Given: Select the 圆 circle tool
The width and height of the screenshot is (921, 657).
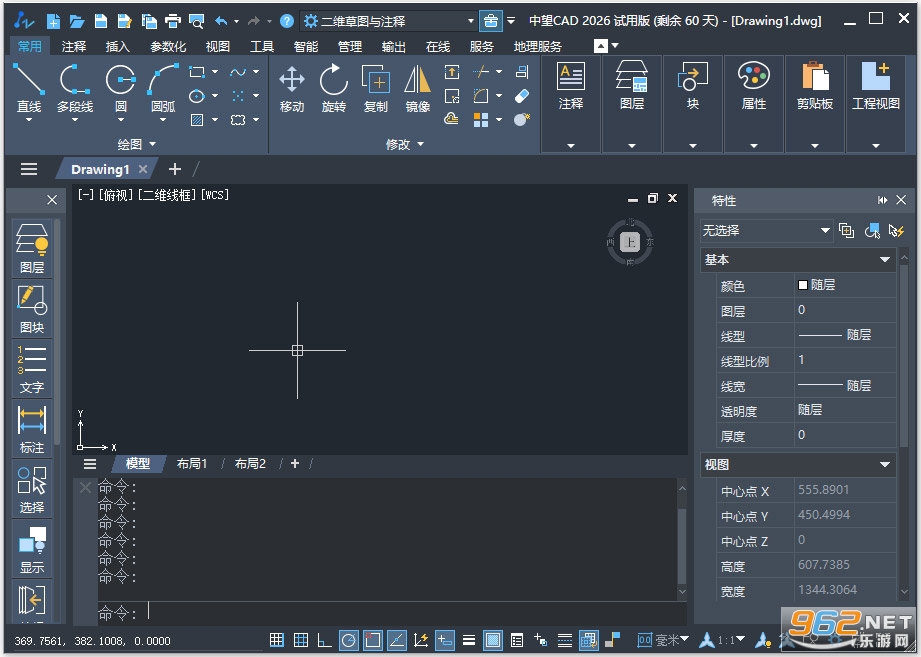Looking at the screenshot, I should point(120,88).
